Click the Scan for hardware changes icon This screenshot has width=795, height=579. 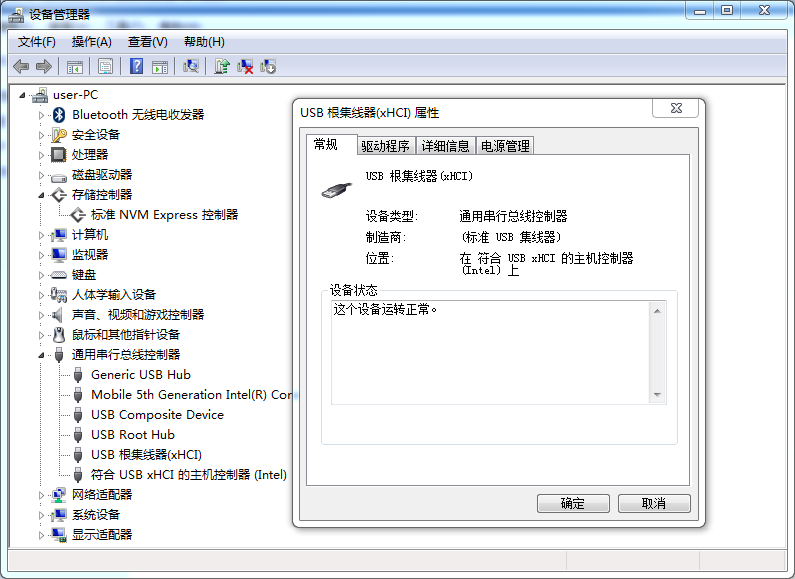[191, 66]
